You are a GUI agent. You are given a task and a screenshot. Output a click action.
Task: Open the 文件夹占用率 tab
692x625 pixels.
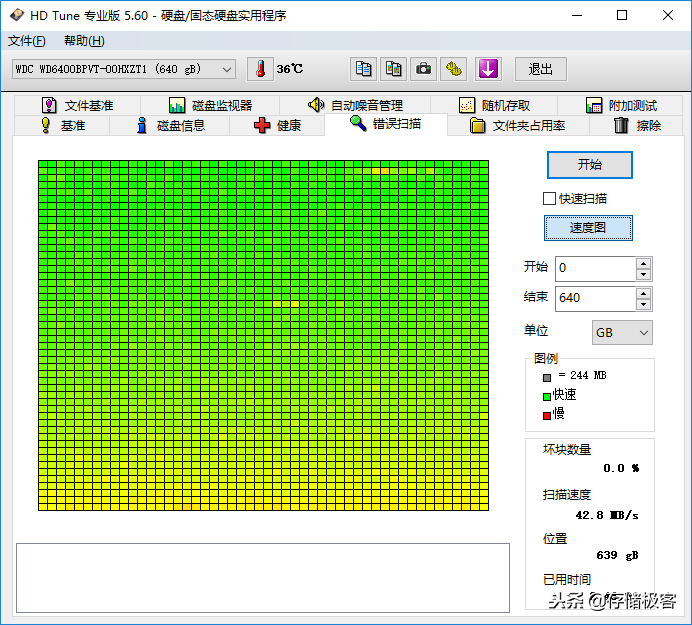(518, 126)
